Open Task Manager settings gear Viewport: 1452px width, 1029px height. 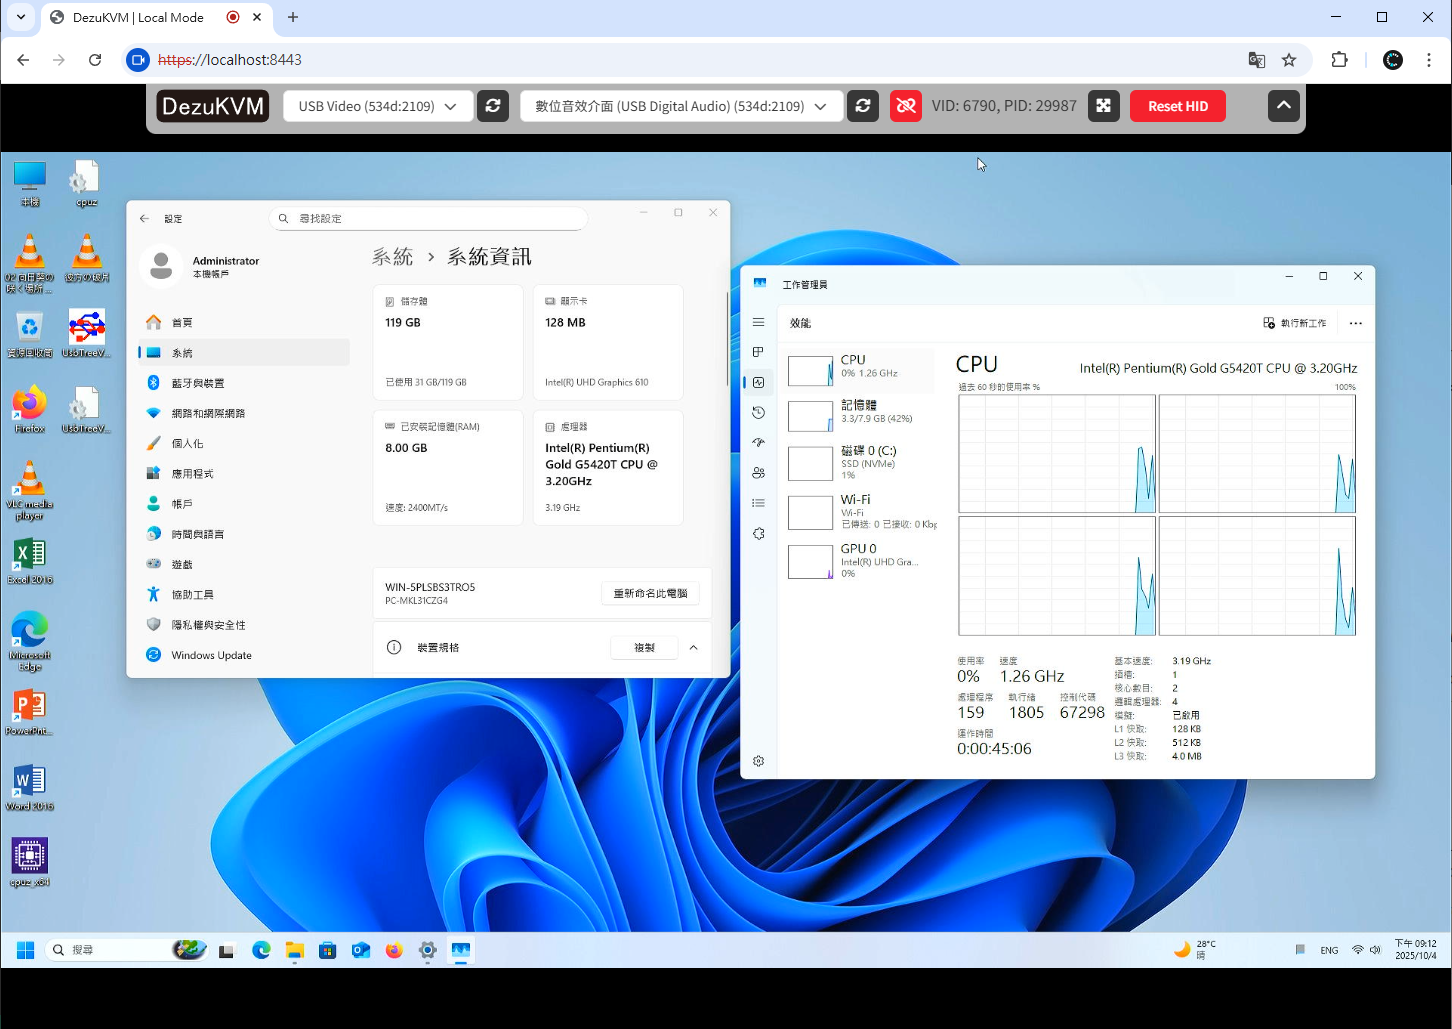pyautogui.click(x=759, y=761)
